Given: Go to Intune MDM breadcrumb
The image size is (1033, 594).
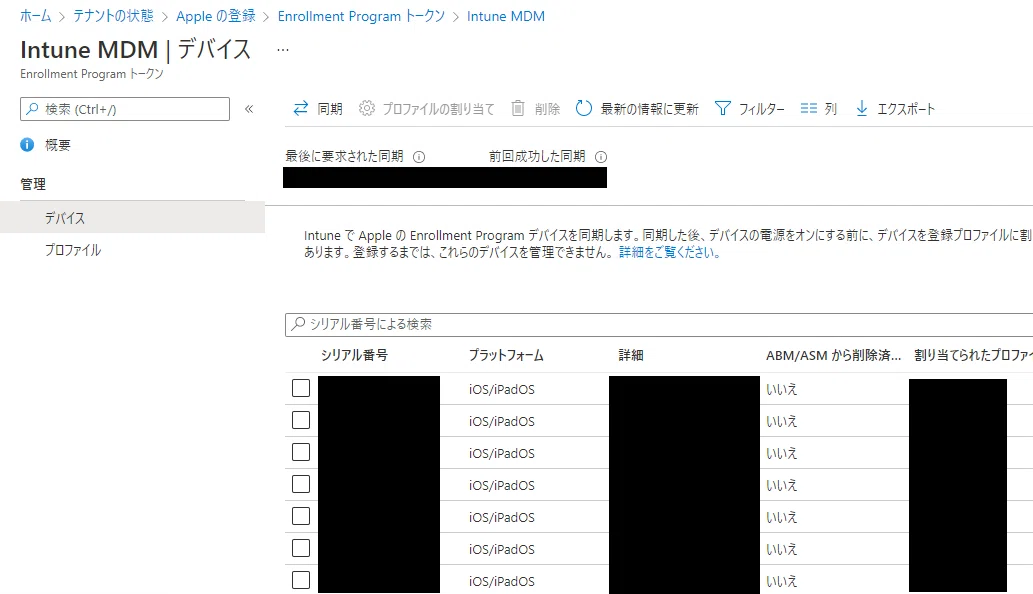Looking at the screenshot, I should pos(506,16).
